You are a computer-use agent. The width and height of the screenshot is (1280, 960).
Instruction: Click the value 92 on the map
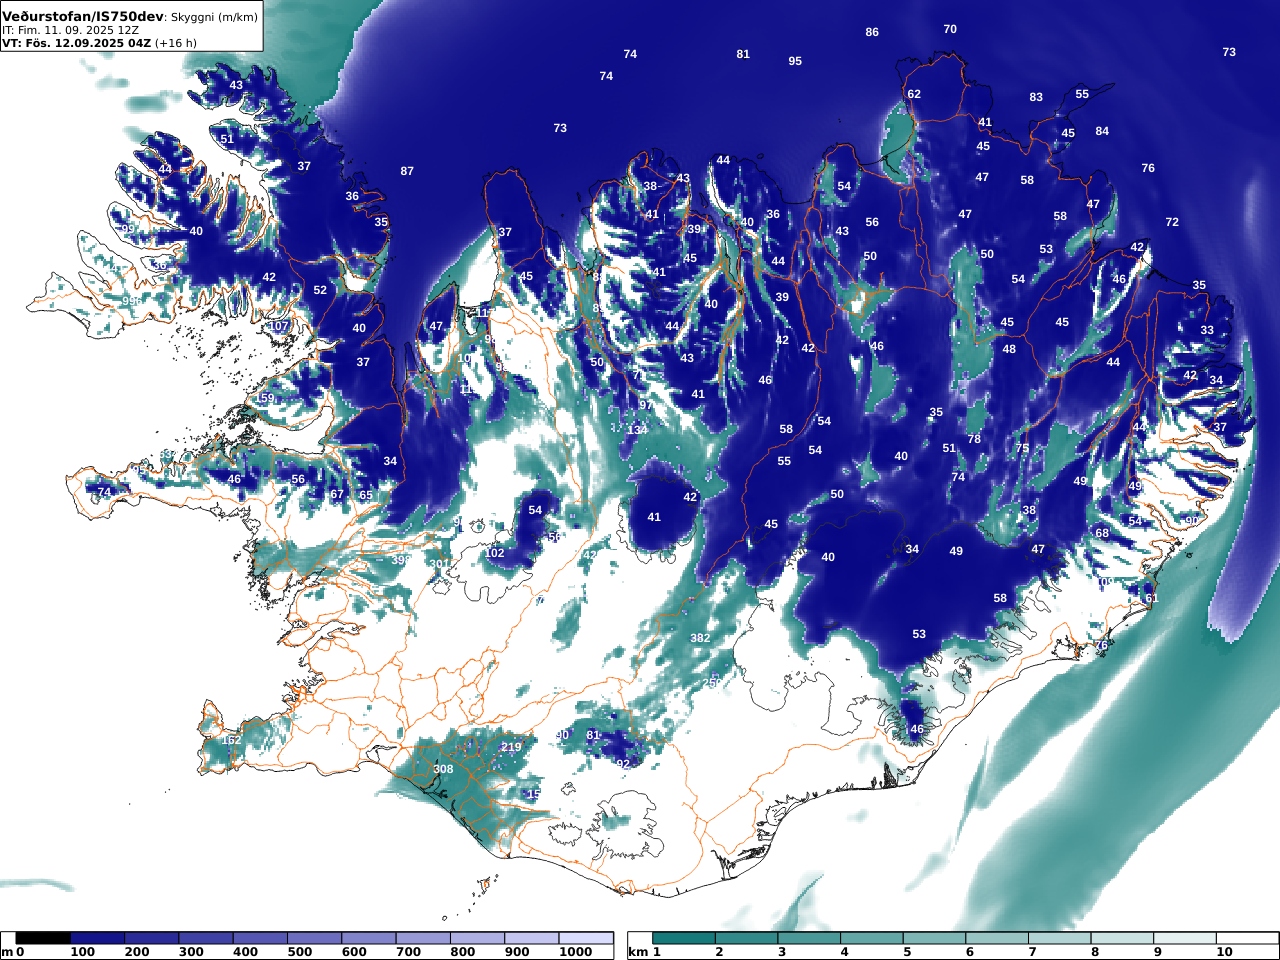623,764
